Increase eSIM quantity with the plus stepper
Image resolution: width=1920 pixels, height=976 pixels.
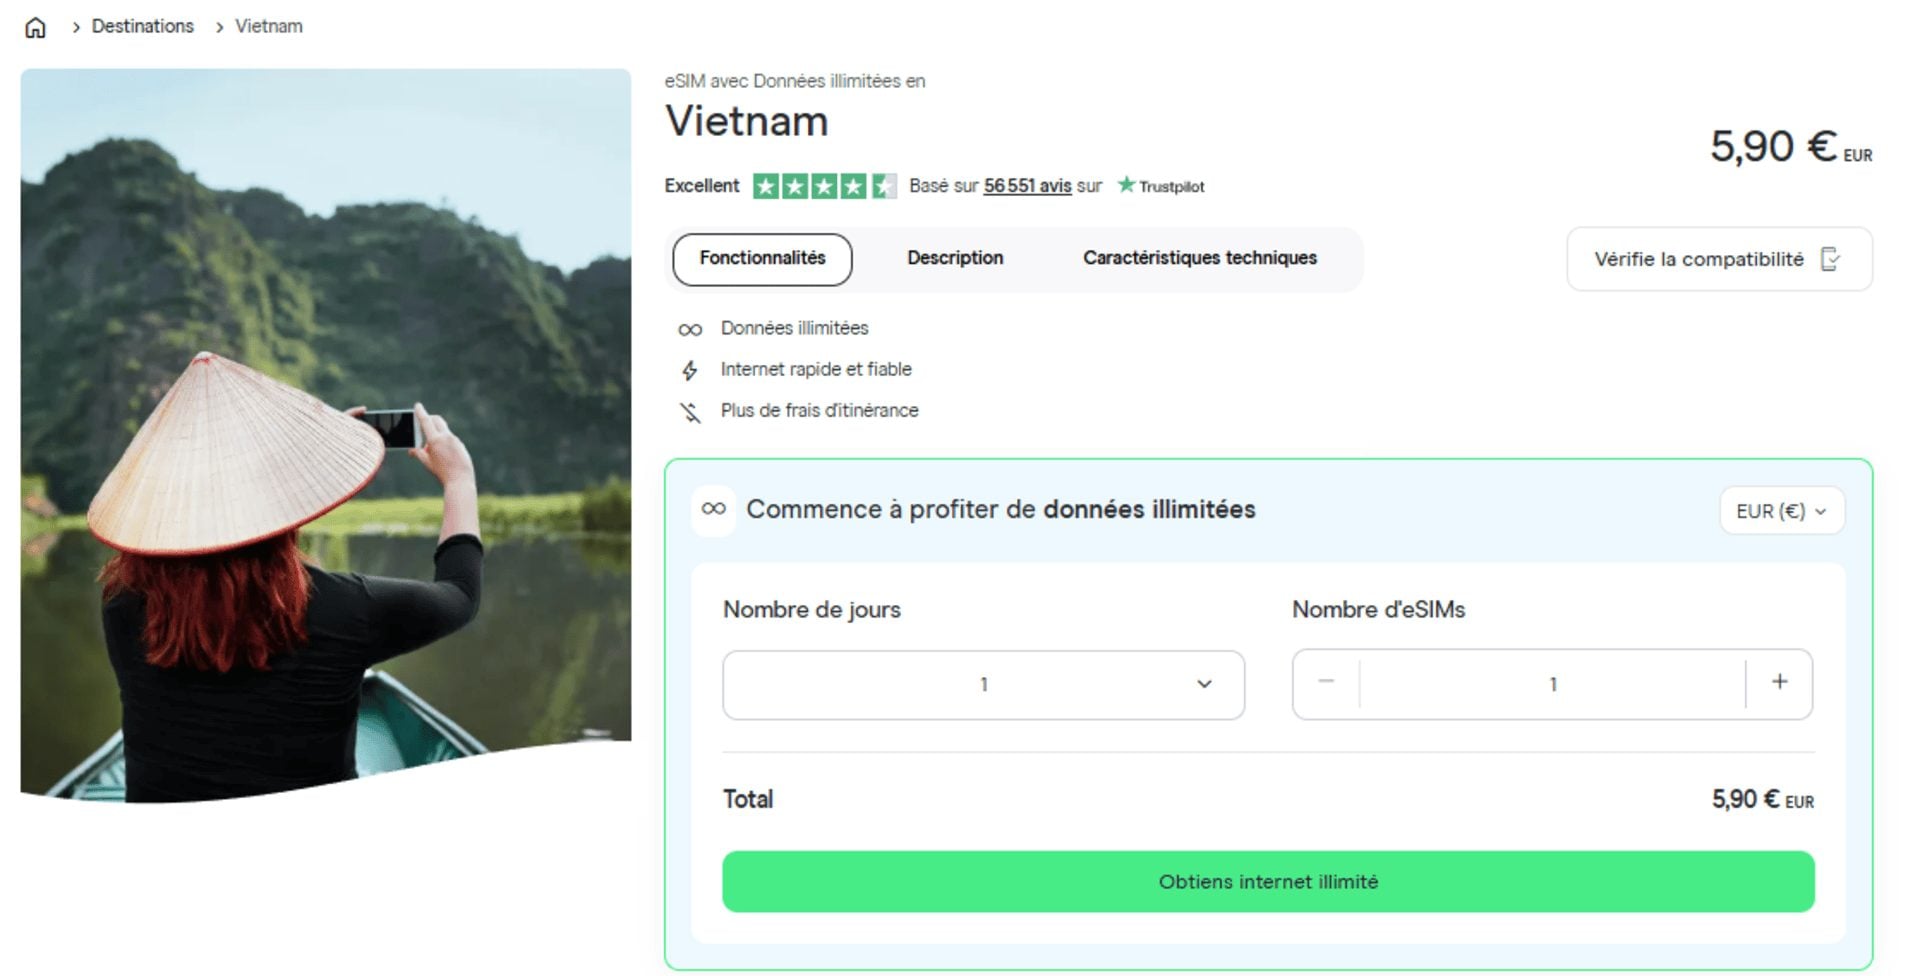click(1780, 684)
